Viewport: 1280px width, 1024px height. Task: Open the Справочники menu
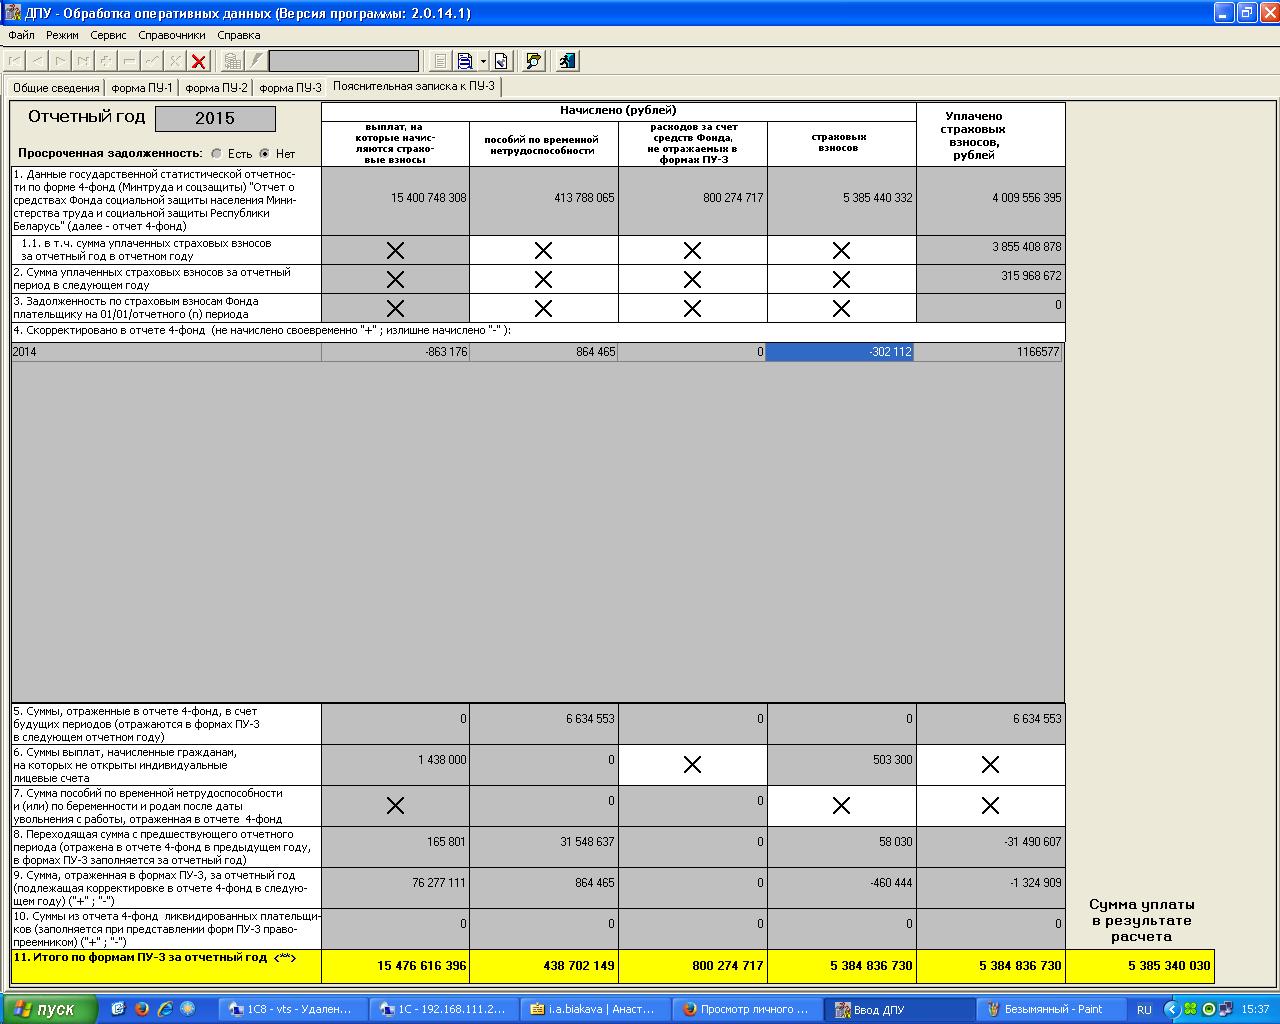(x=171, y=35)
